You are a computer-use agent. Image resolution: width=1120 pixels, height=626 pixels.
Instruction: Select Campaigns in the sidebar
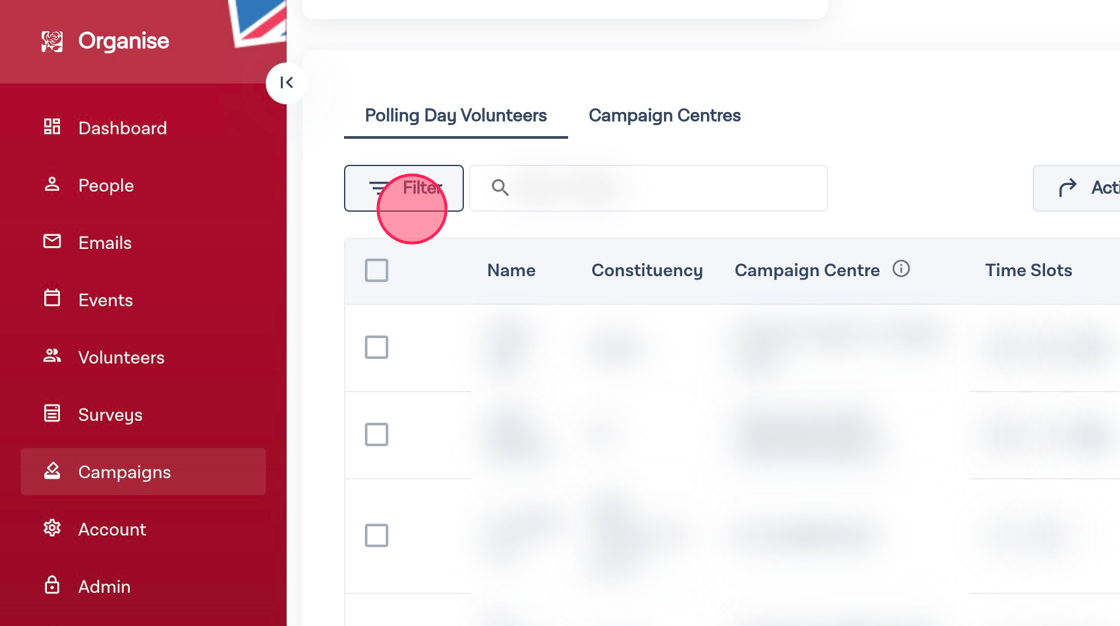click(124, 472)
